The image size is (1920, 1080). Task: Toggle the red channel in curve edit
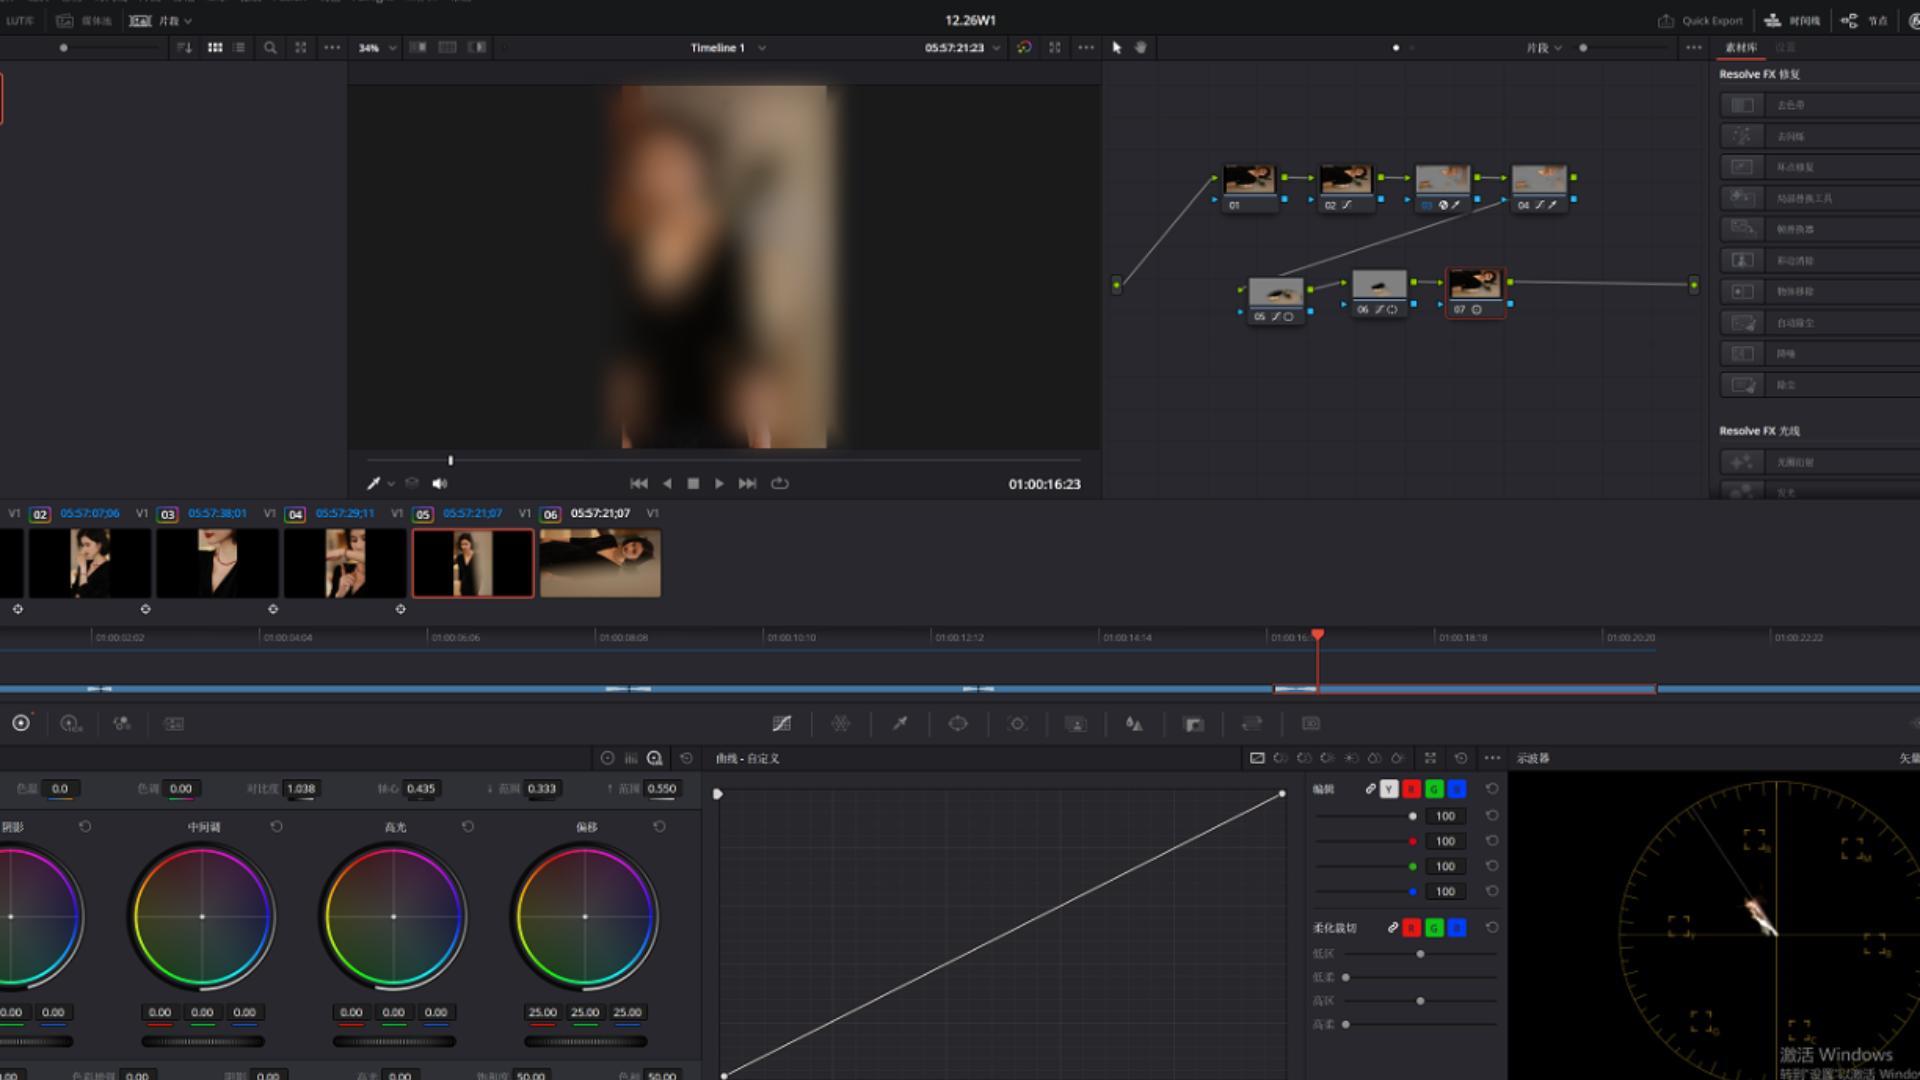coord(1411,789)
